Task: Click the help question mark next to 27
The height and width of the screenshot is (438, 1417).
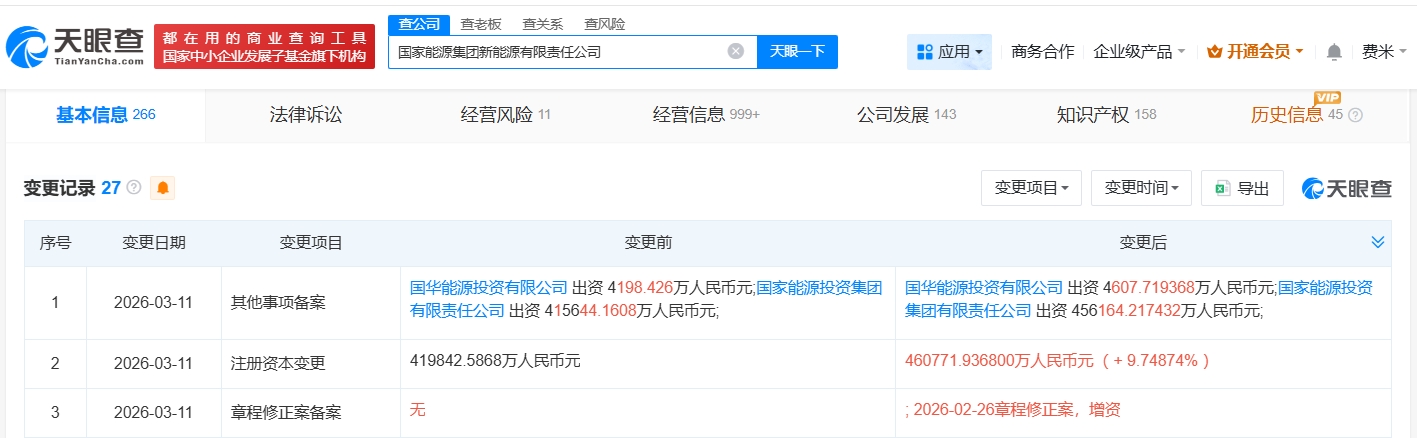Action: pos(134,188)
